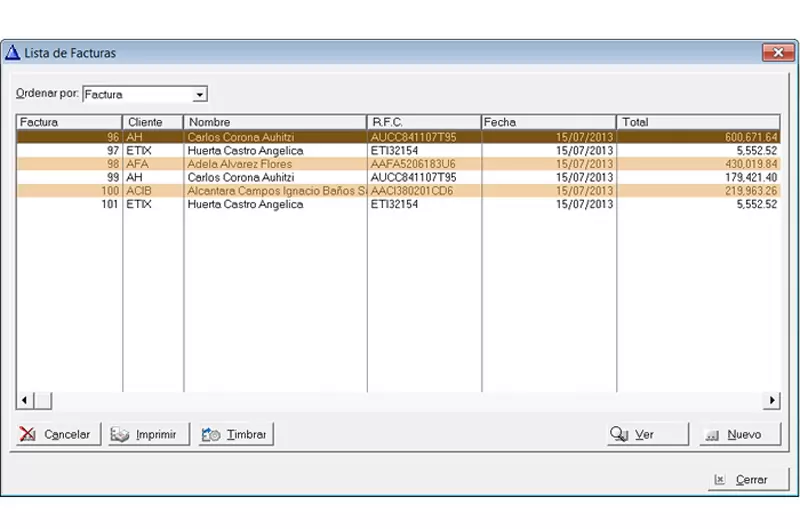Click the Nuevo invoice icon

coord(712,435)
